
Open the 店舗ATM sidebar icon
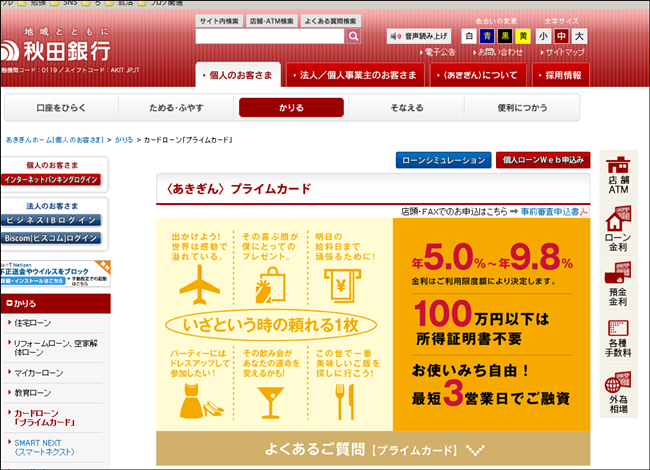pos(618,175)
